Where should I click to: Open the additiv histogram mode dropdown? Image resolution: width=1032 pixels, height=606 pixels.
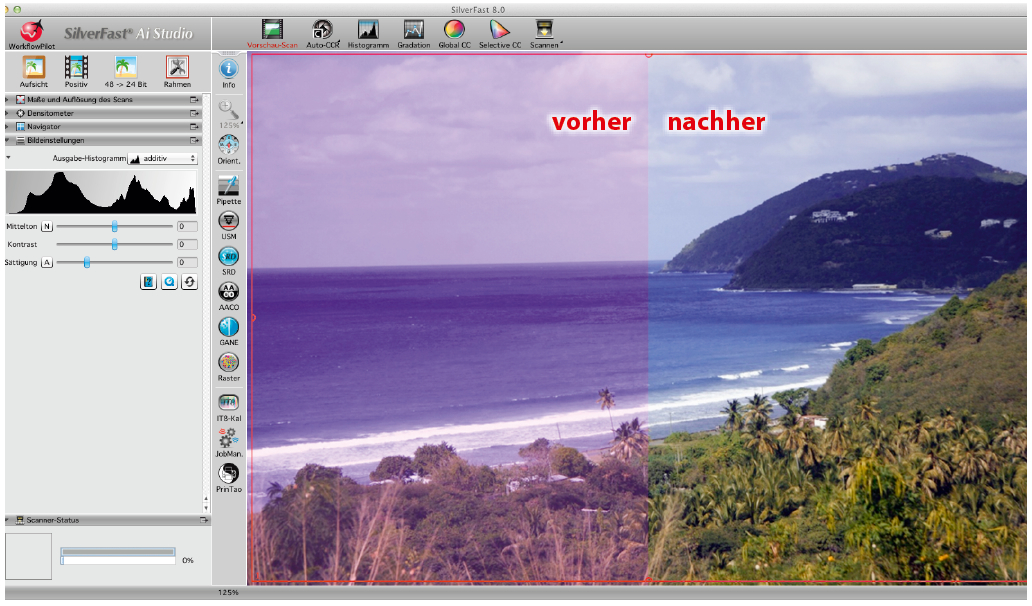pos(162,159)
